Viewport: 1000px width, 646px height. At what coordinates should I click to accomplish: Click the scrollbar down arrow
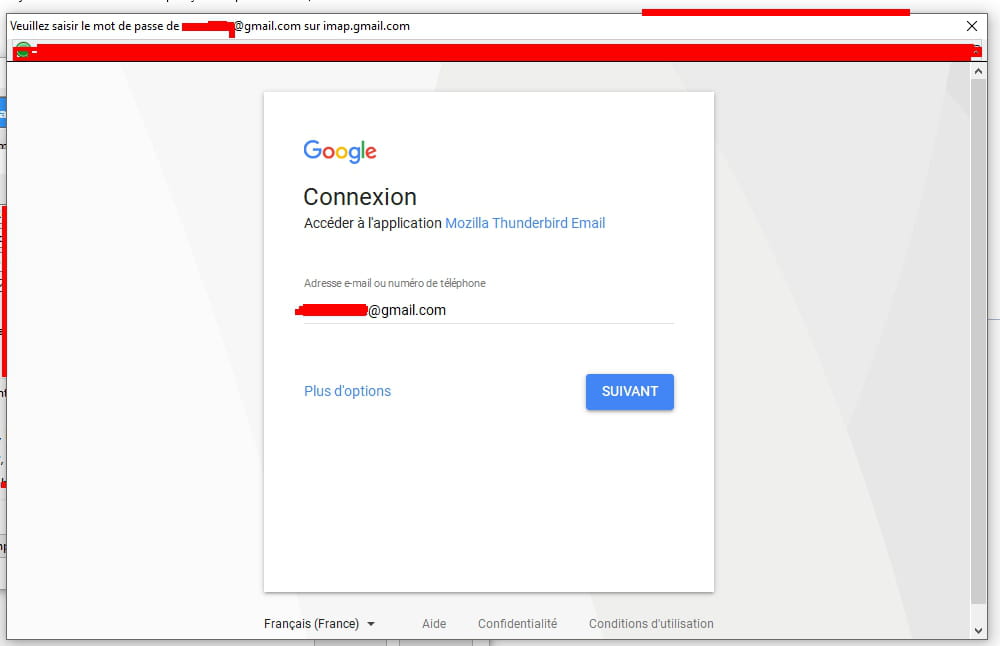coord(978,631)
